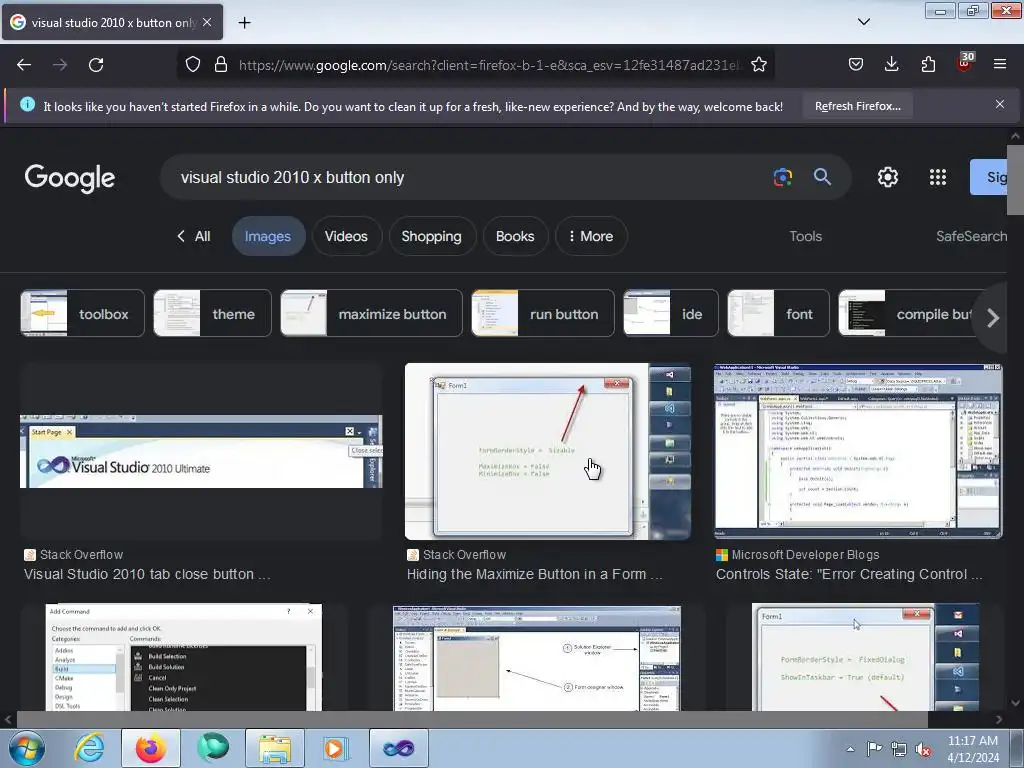
Task: Open the Action Center flag icon
Action: (x=874, y=749)
